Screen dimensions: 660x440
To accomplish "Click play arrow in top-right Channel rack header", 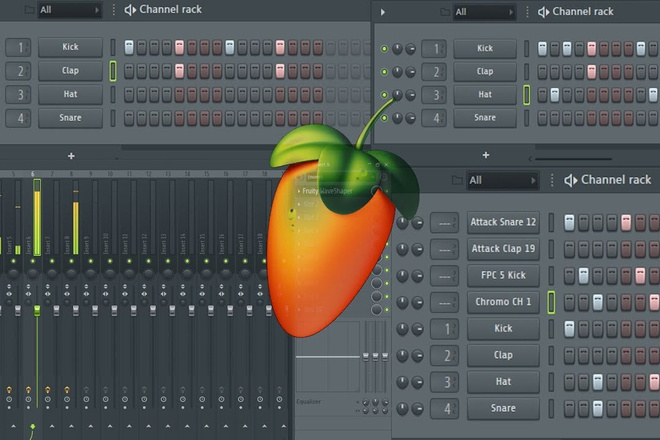I will [383, 12].
